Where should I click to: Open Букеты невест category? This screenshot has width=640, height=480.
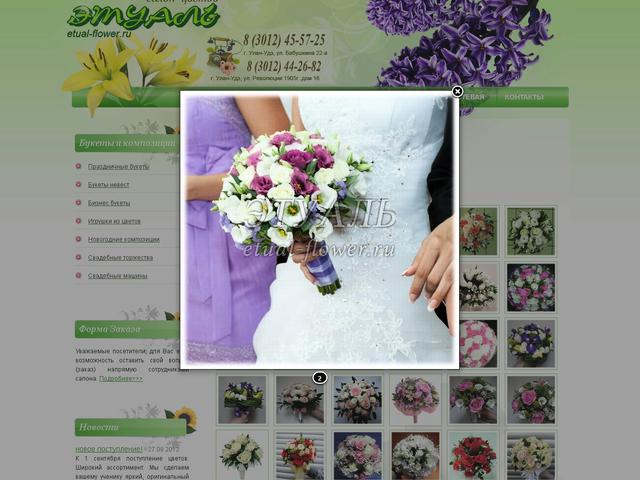coord(109,185)
